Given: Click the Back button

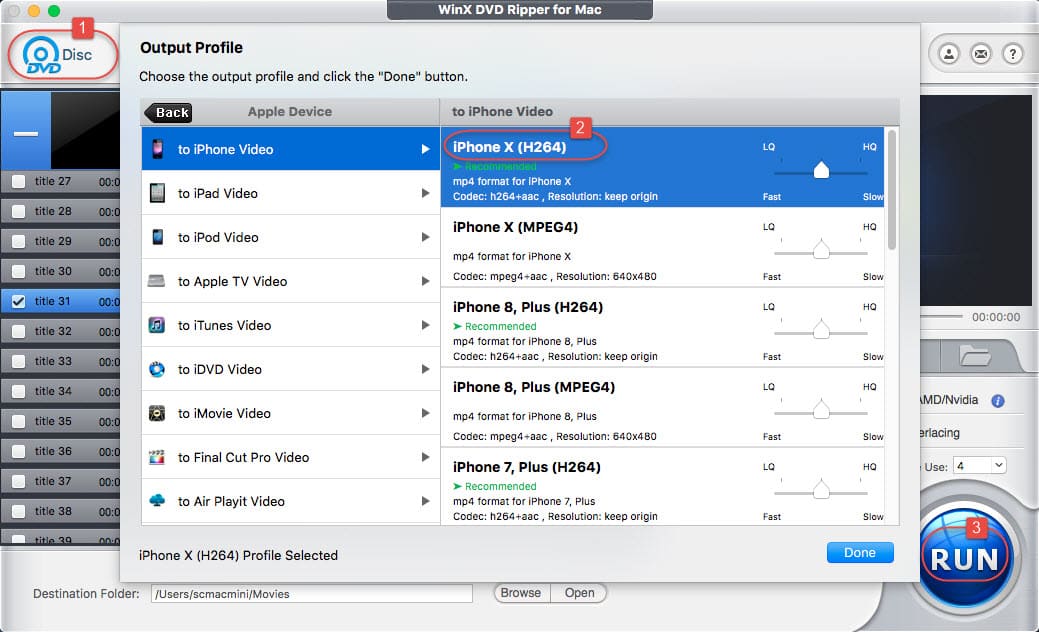Looking at the screenshot, I should click(168, 113).
